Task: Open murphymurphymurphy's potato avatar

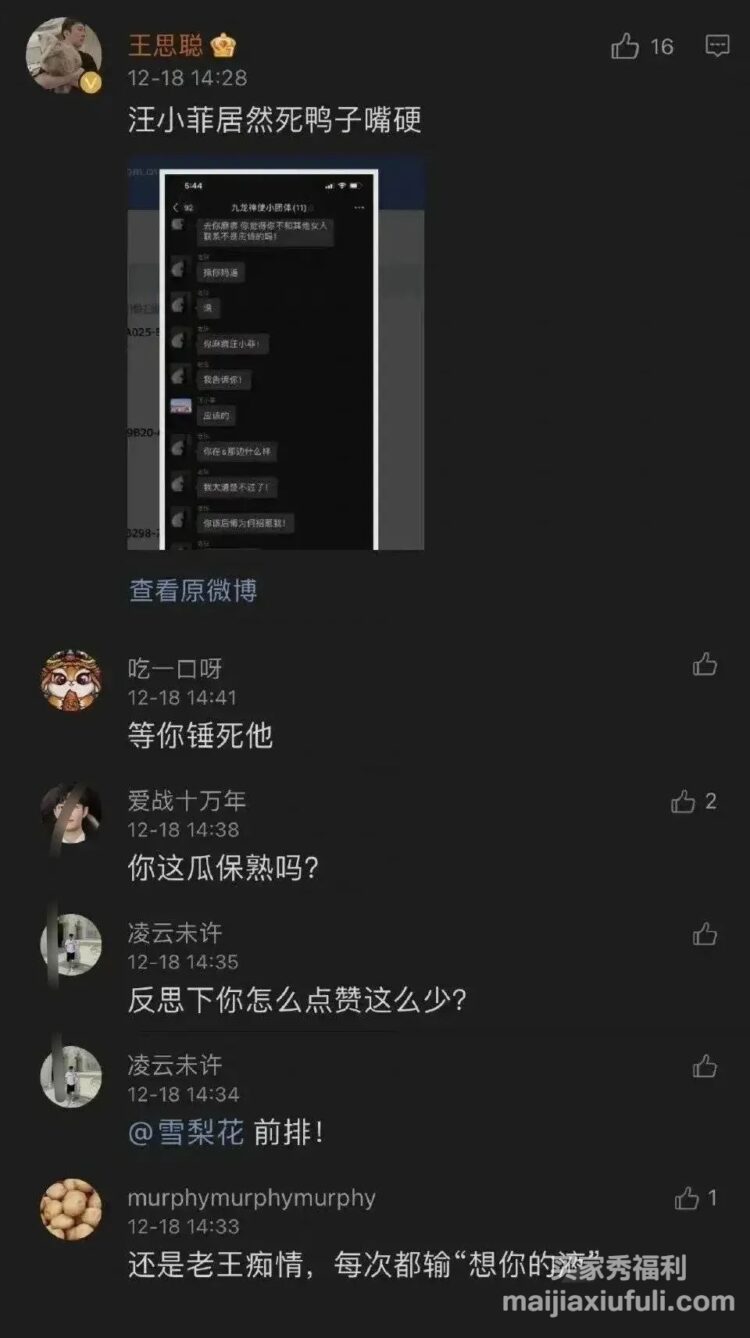Action: coord(70,1209)
